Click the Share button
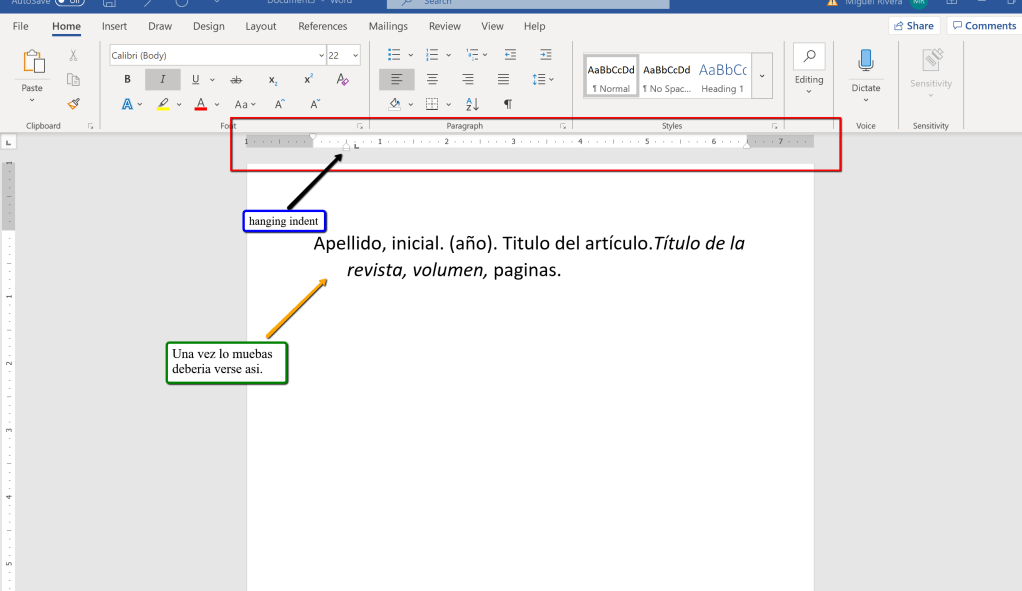Viewport: 1022px width, 591px height. point(913,26)
